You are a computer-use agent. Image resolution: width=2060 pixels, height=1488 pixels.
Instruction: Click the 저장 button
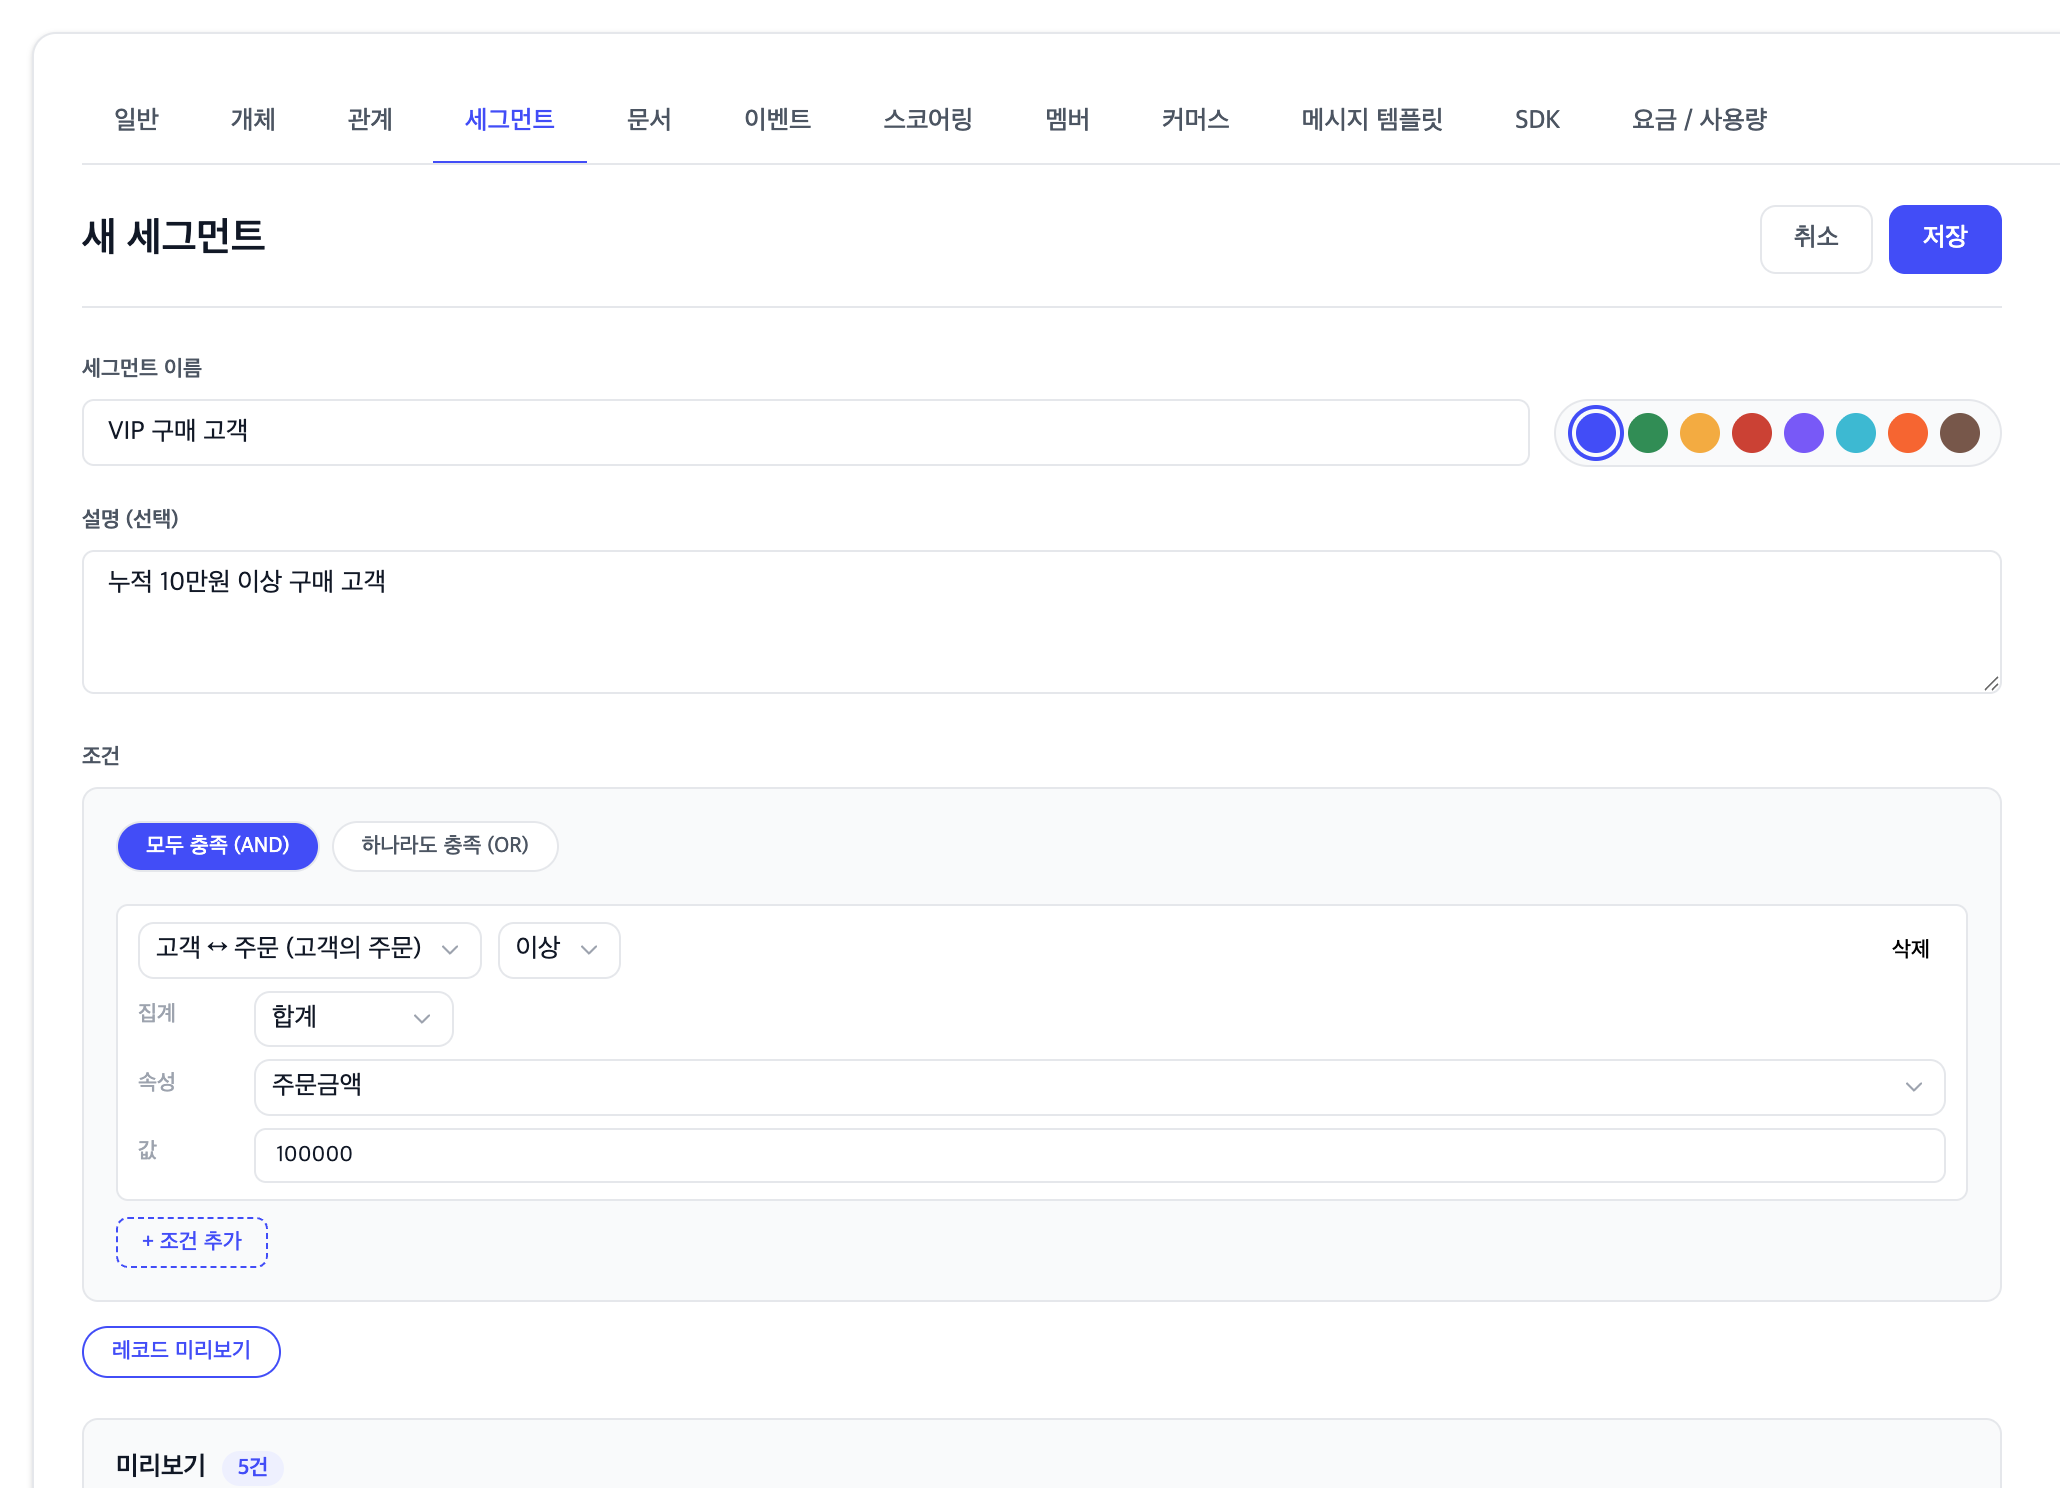pyautogui.click(x=1944, y=238)
